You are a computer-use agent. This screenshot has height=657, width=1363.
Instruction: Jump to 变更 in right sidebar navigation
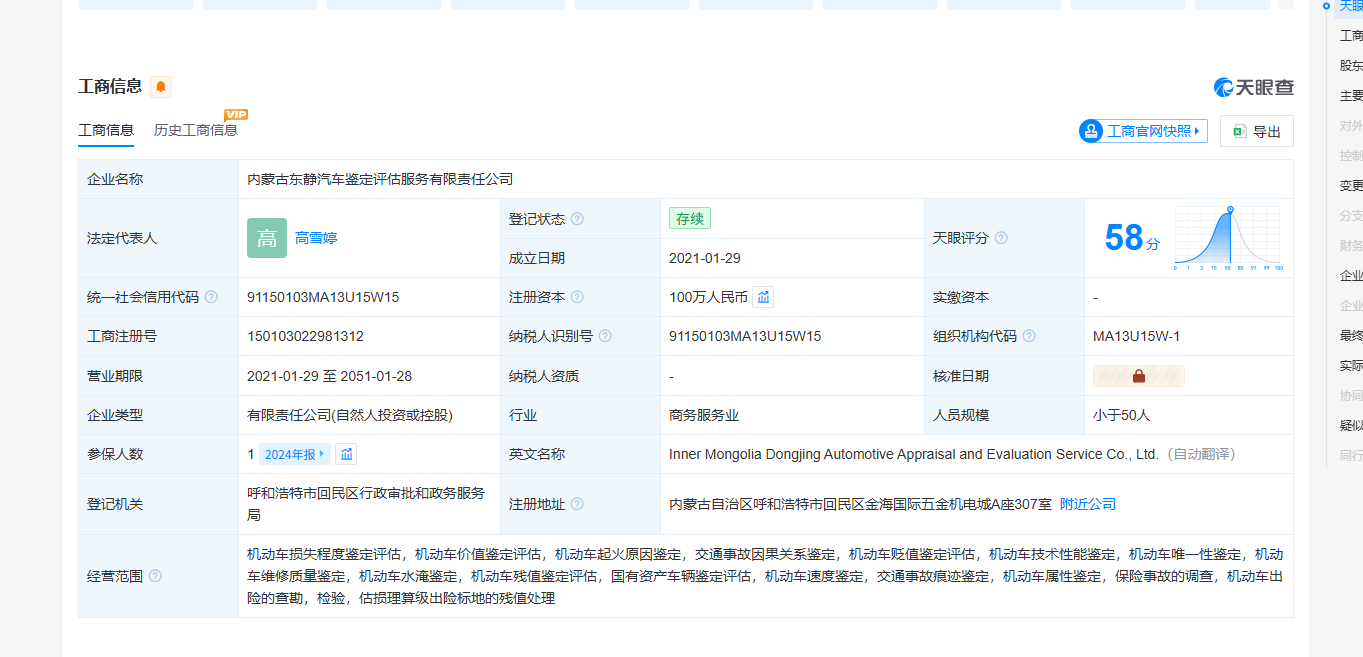point(1351,186)
